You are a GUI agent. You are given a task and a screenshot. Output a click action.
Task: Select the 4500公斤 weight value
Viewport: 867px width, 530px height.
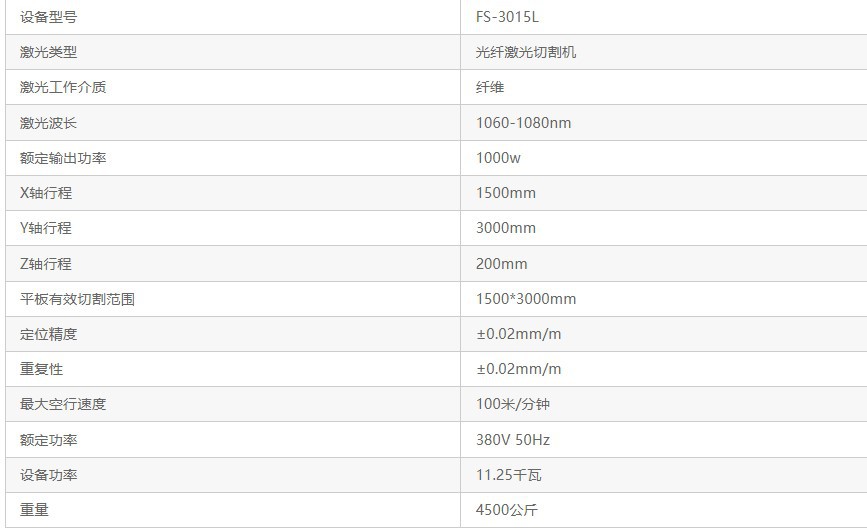click(x=506, y=510)
